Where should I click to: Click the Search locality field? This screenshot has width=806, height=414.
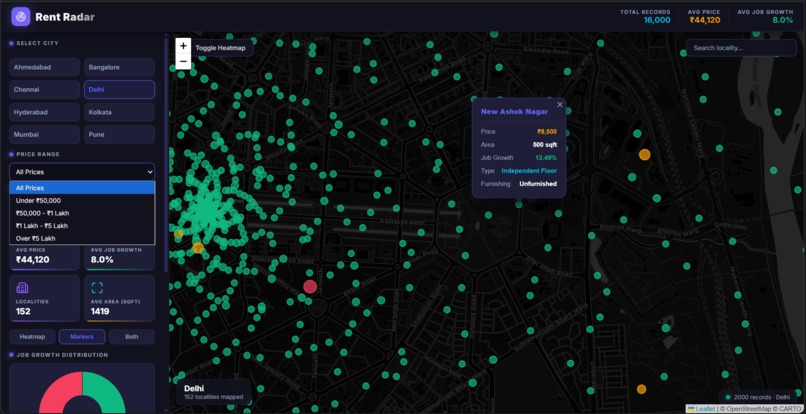pyautogui.click(x=741, y=48)
